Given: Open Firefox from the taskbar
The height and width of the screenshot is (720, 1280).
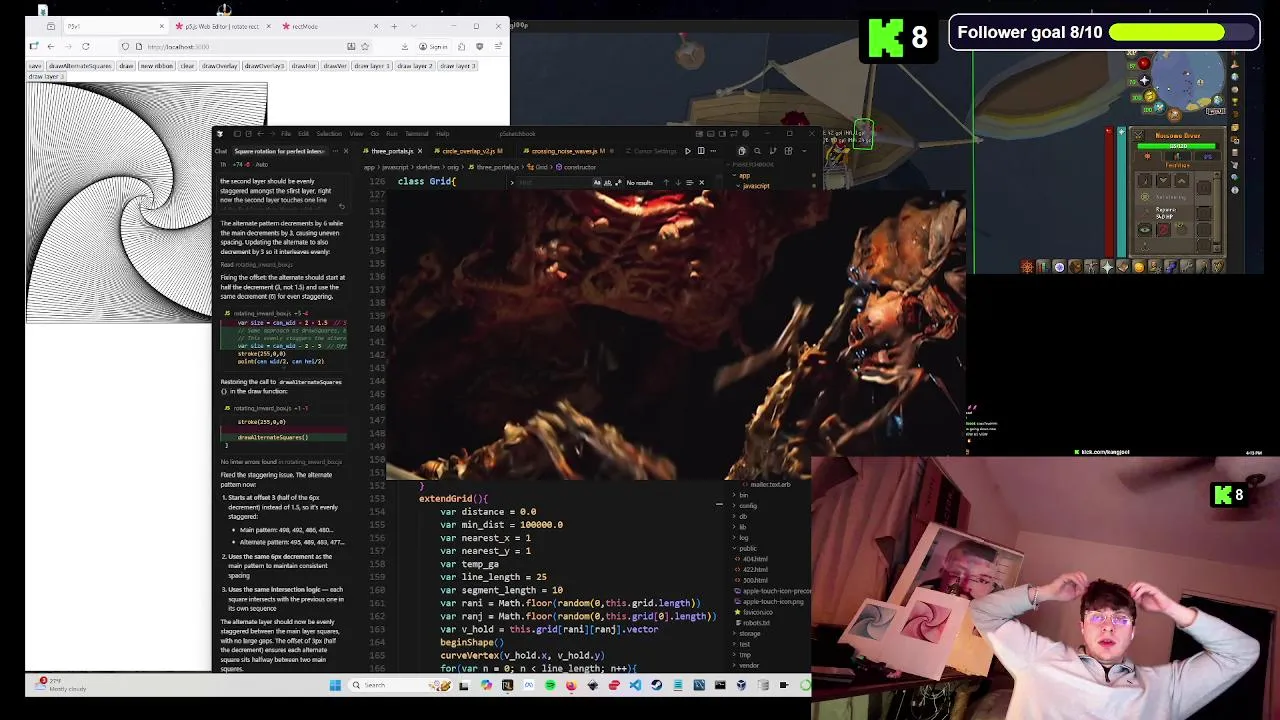Looking at the screenshot, I should (571, 685).
